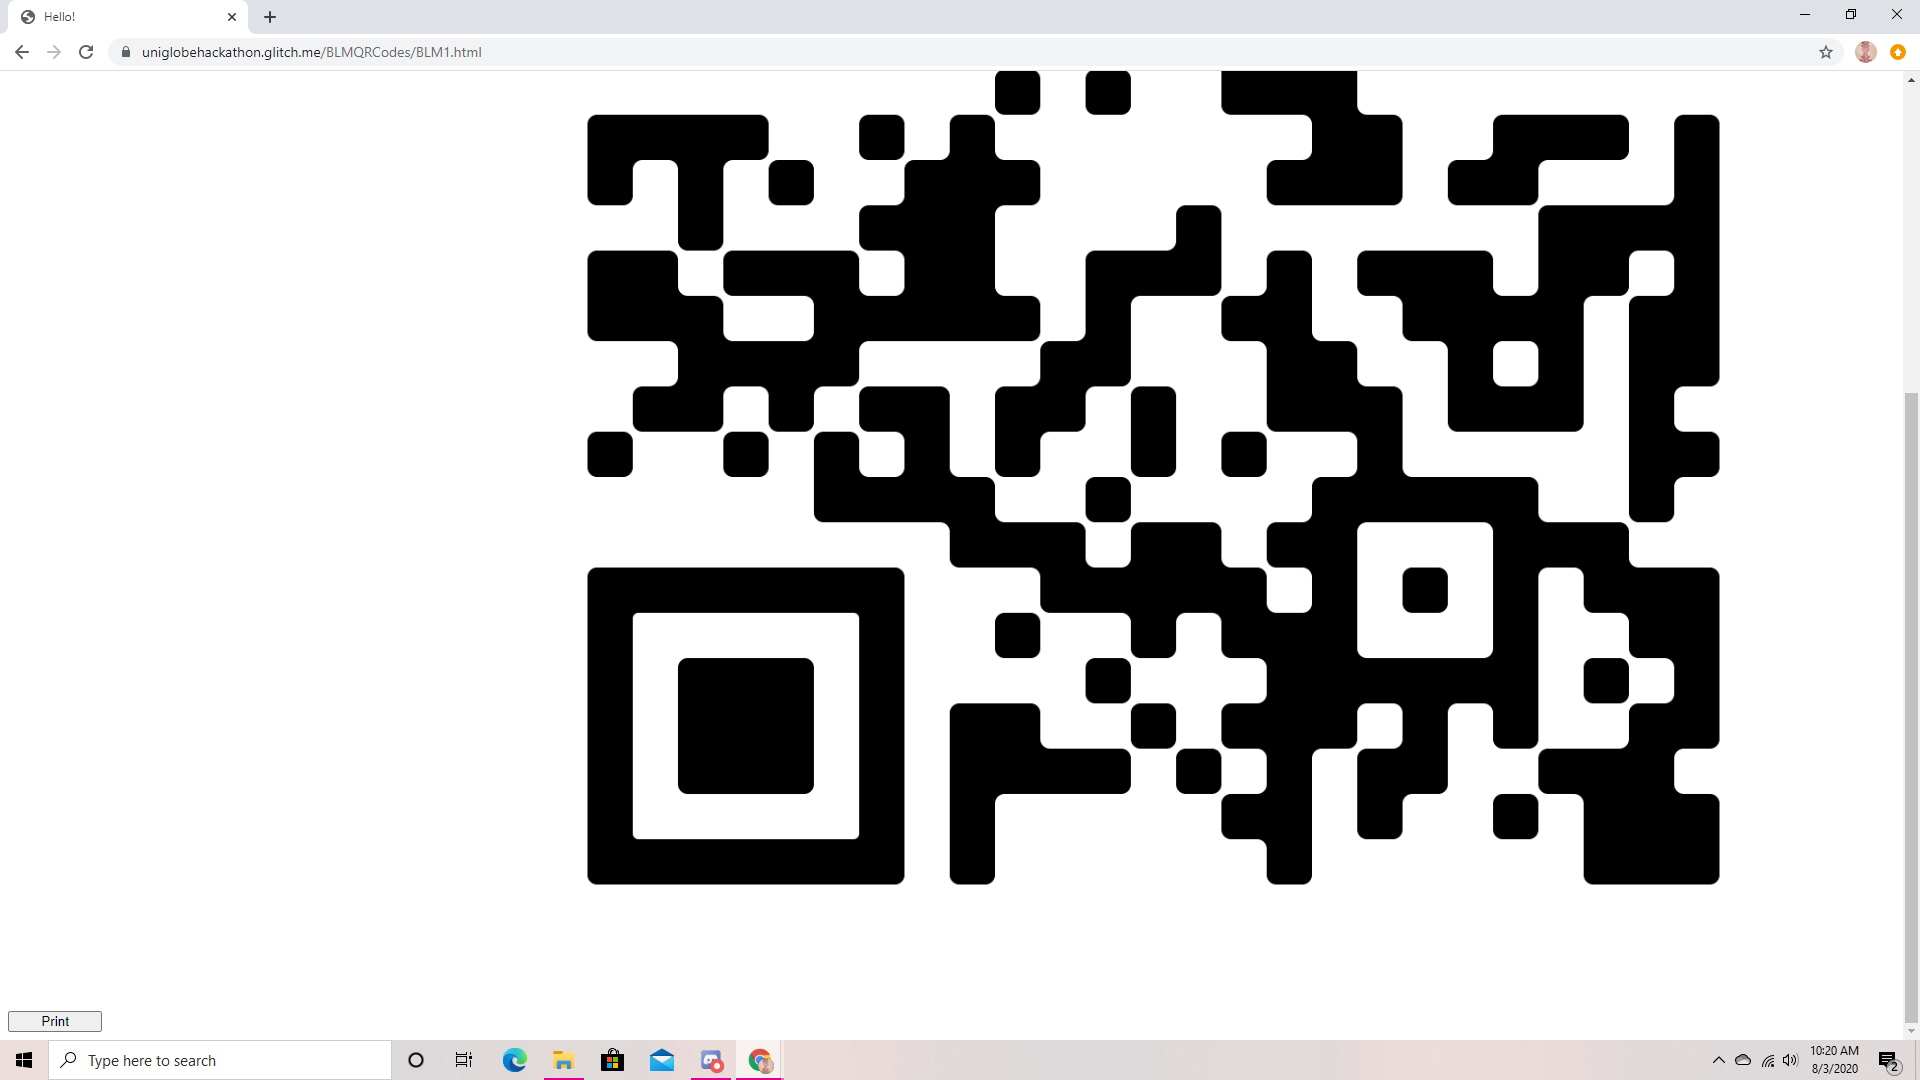
Task: Open the Windows Start menu
Action: click(x=24, y=1060)
